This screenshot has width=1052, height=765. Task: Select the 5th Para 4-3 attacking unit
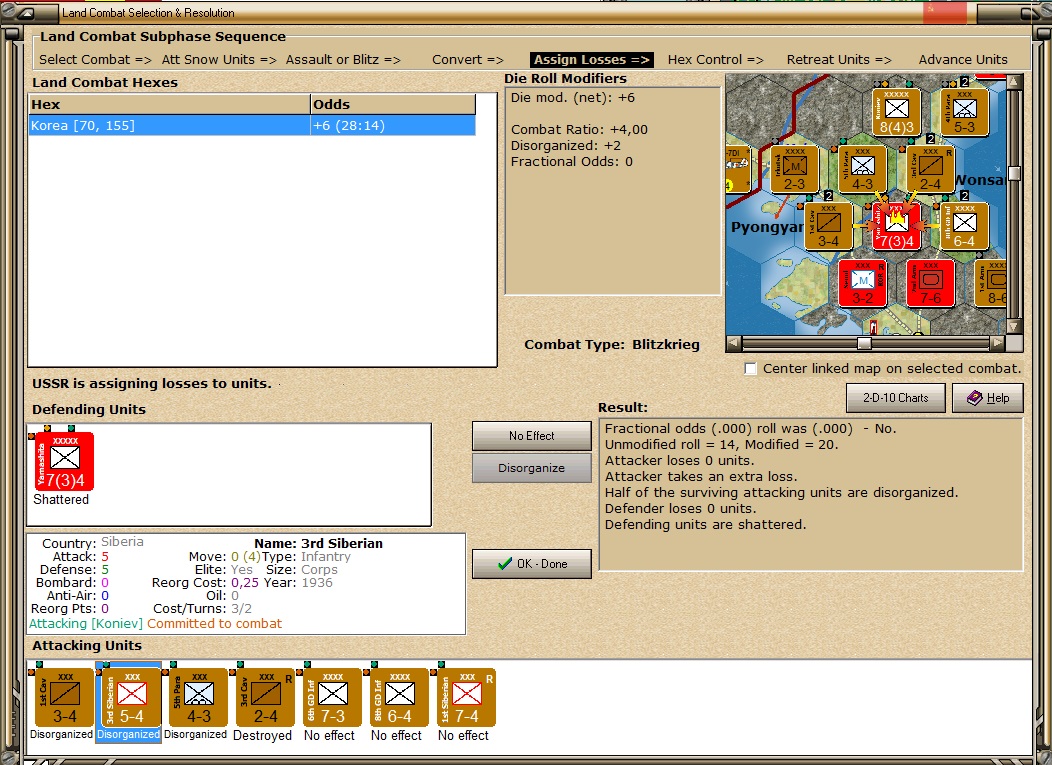pyautogui.click(x=199, y=697)
